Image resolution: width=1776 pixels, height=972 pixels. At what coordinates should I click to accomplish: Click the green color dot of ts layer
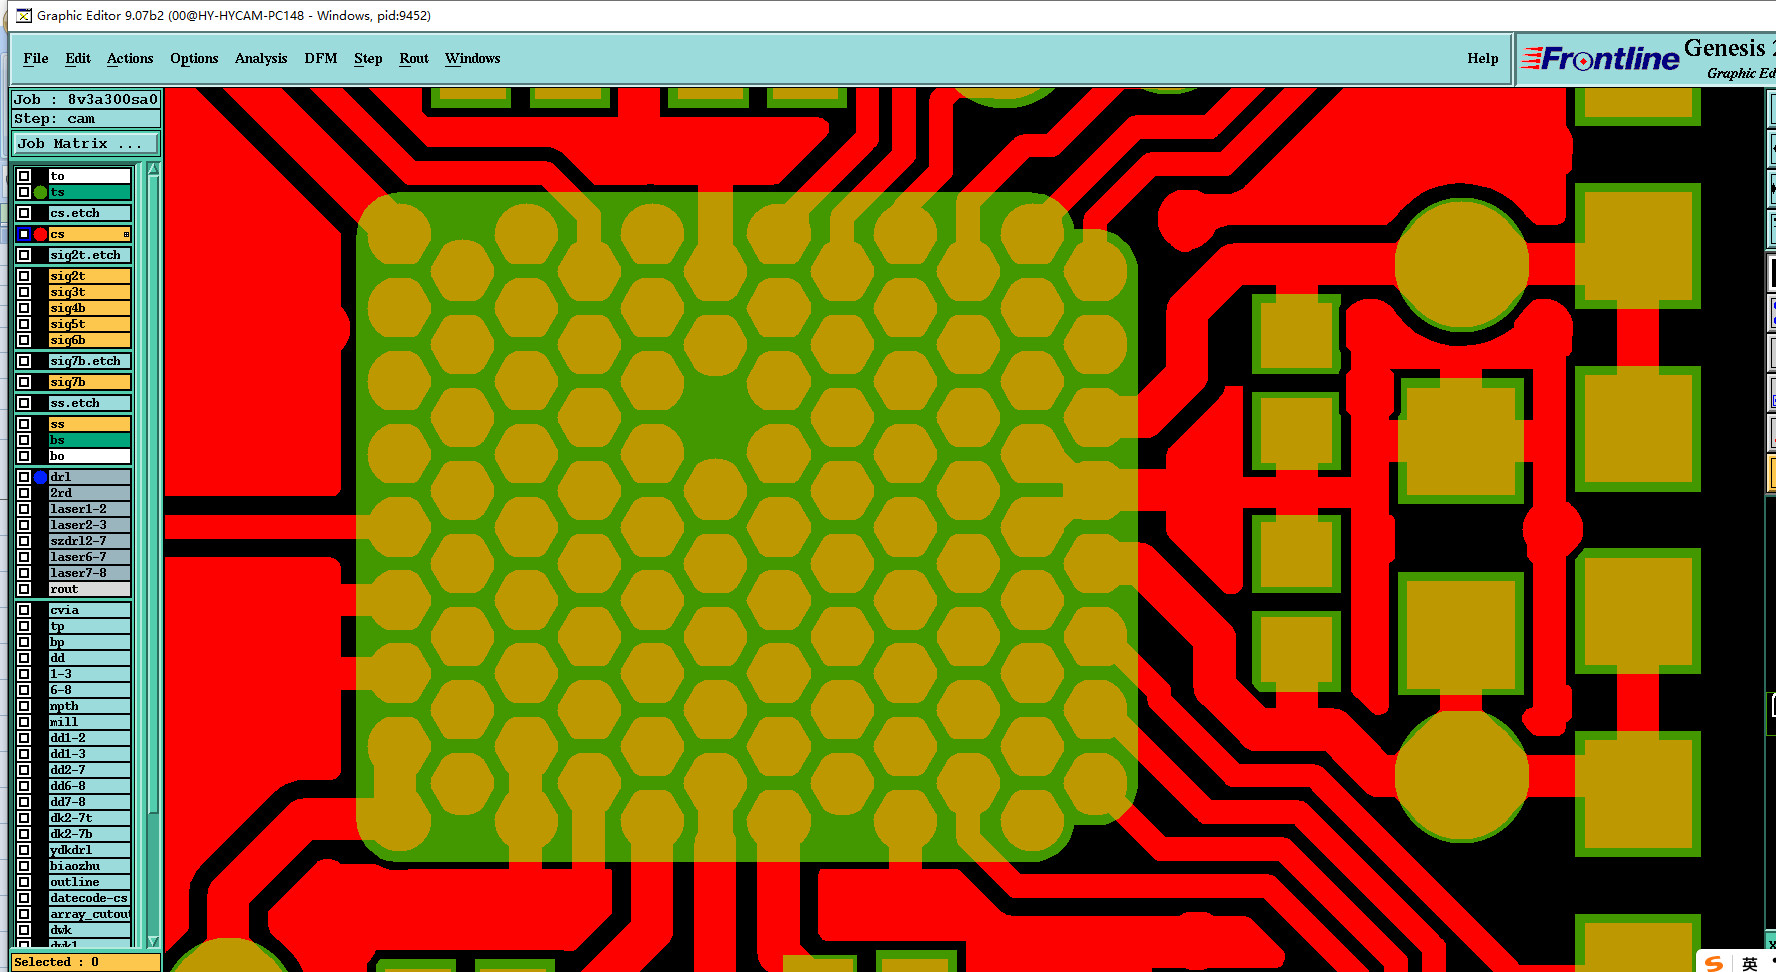click(40, 192)
